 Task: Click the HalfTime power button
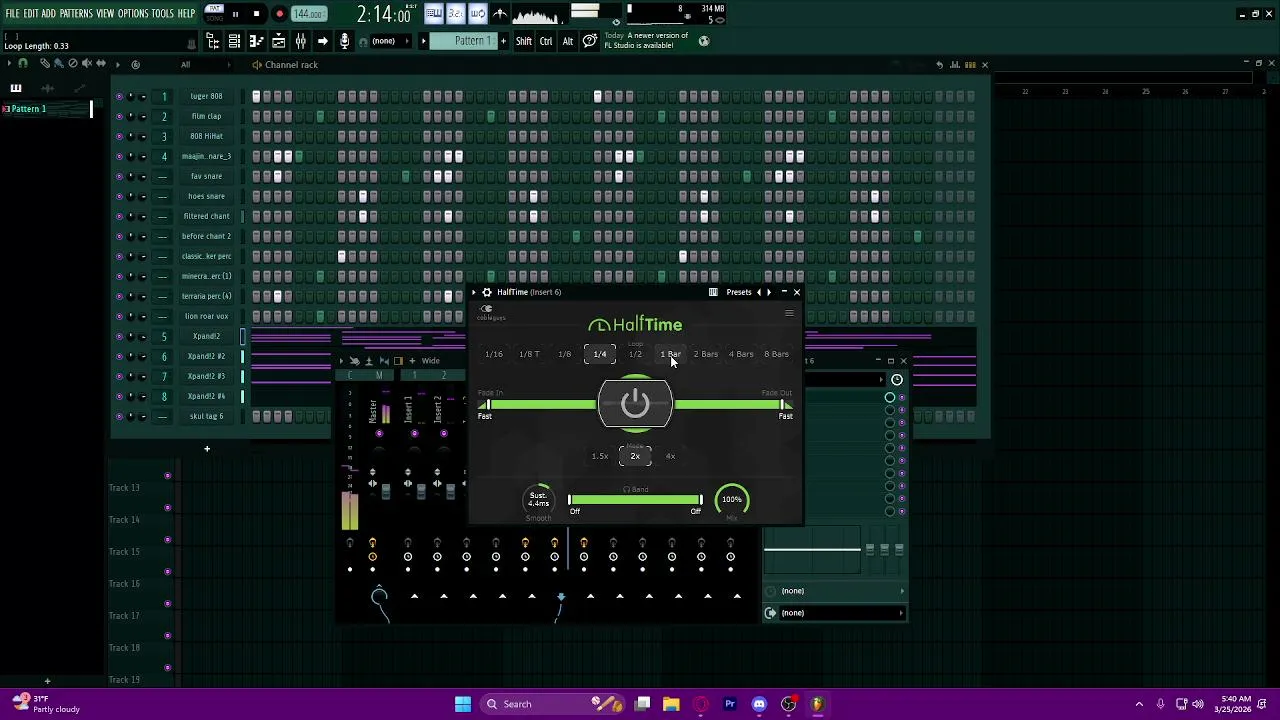635,404
